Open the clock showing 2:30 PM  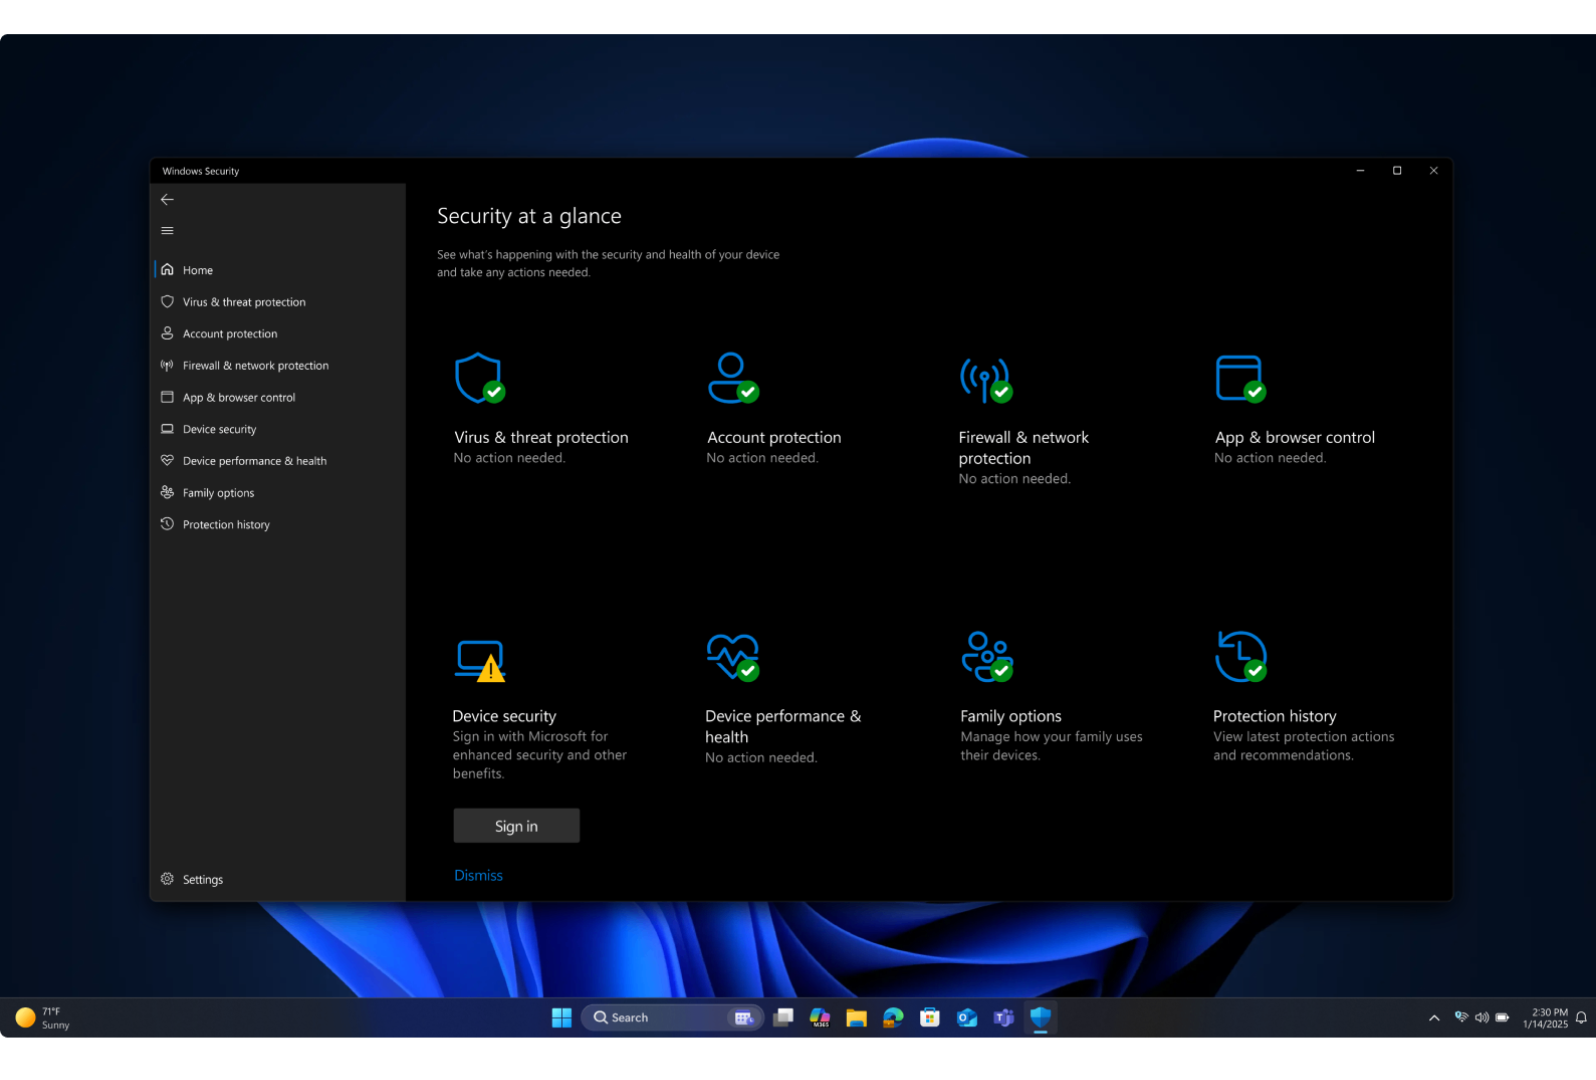tap(1545, 1018)
